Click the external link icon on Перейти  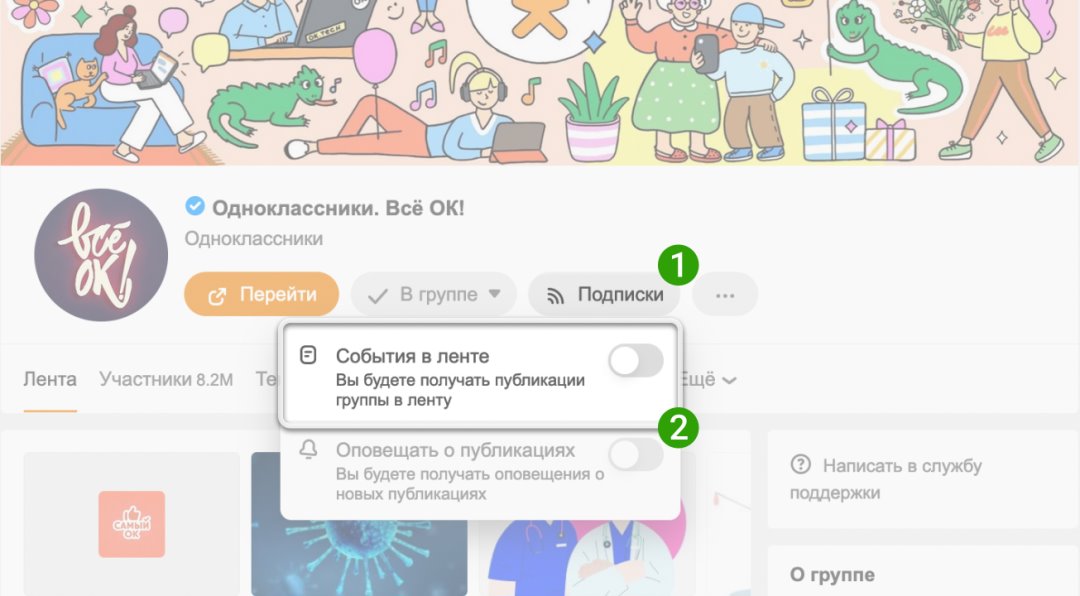tap(217, 296)
